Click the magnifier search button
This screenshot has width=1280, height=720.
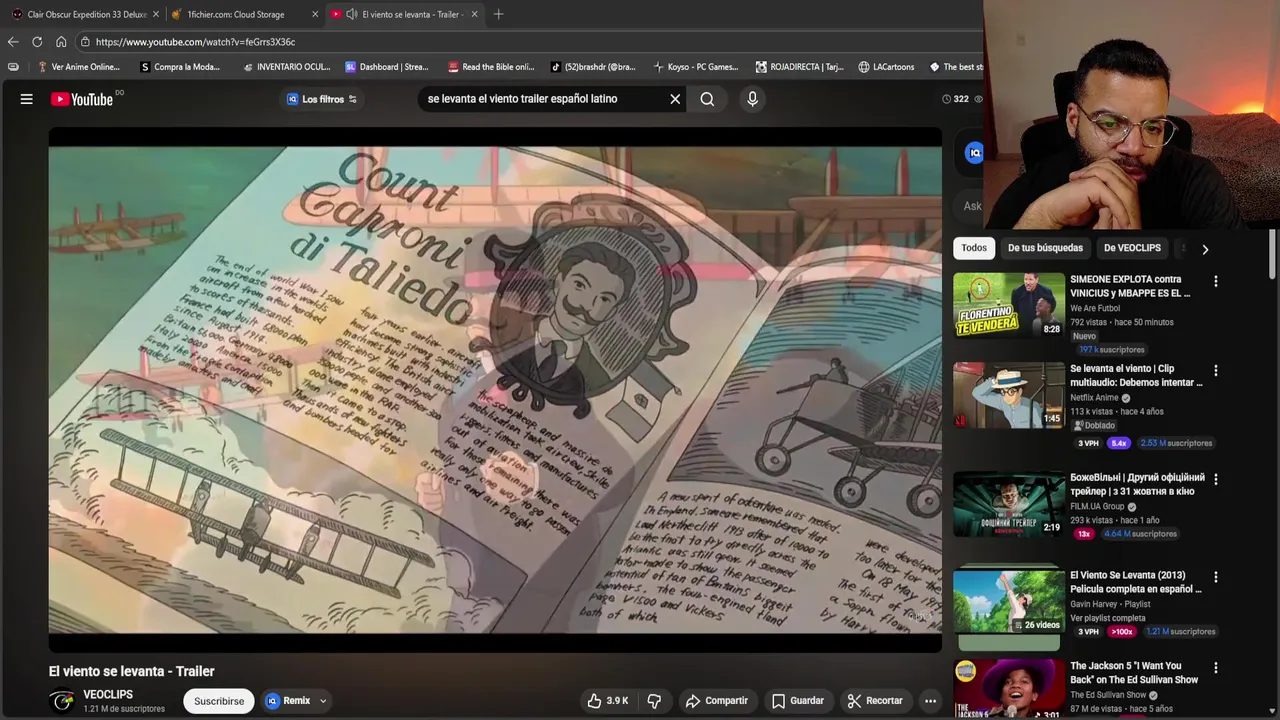tap(707, 99)
